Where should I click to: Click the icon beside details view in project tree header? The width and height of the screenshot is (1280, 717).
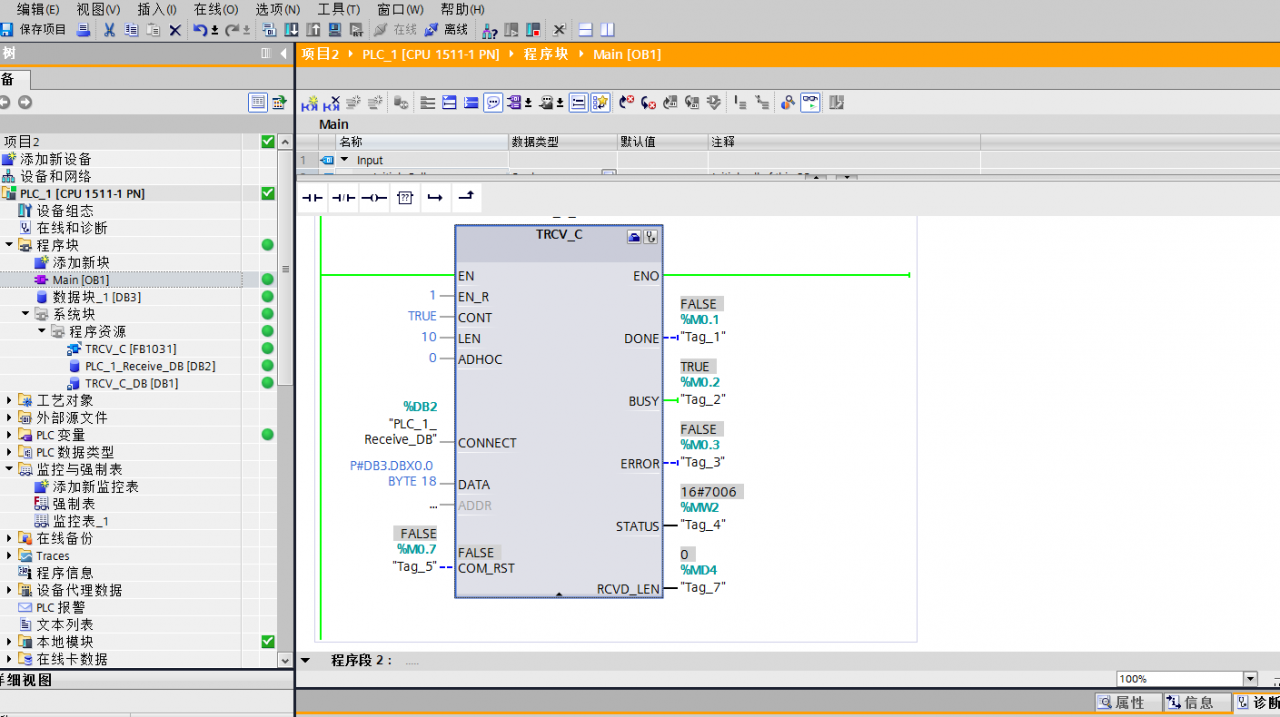coord(280,102)
